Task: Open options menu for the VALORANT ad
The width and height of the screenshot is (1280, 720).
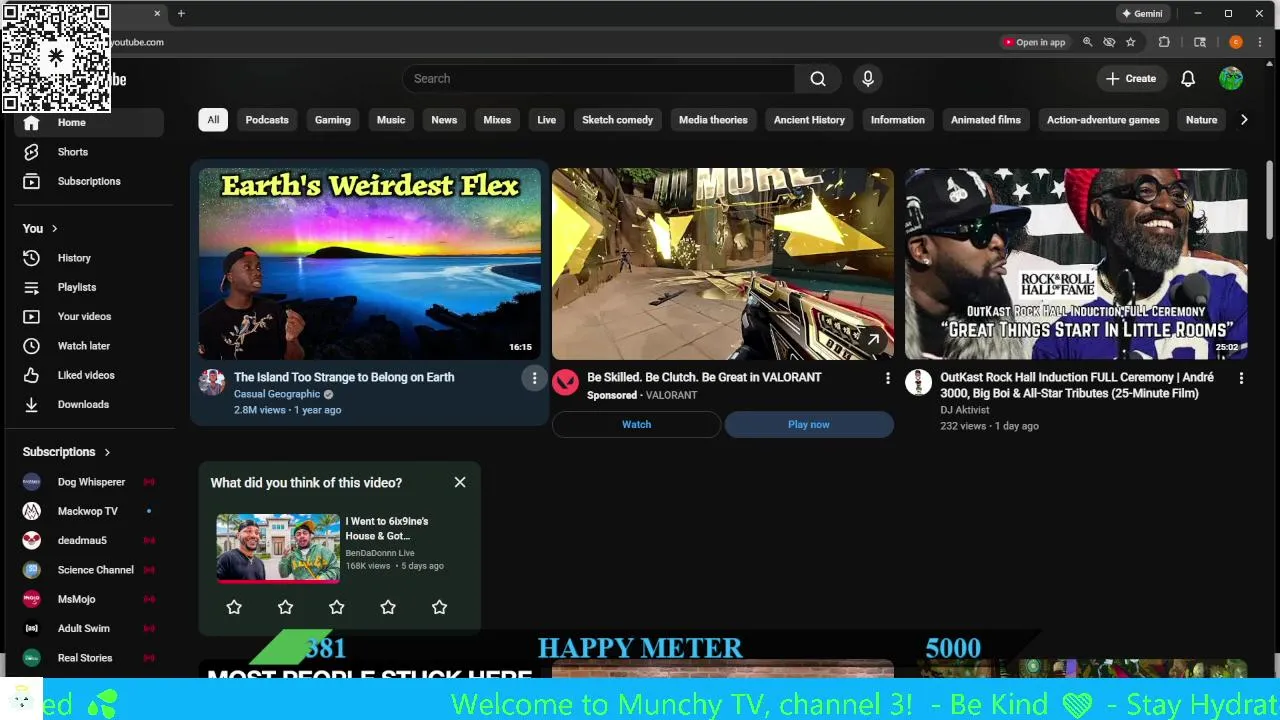Action: click(x=887, y=378)
